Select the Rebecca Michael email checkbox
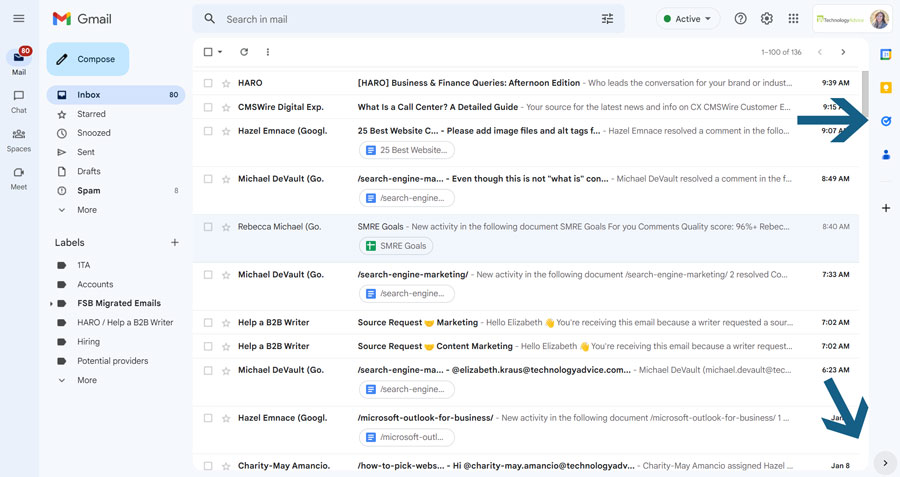 tap(208, 227)
